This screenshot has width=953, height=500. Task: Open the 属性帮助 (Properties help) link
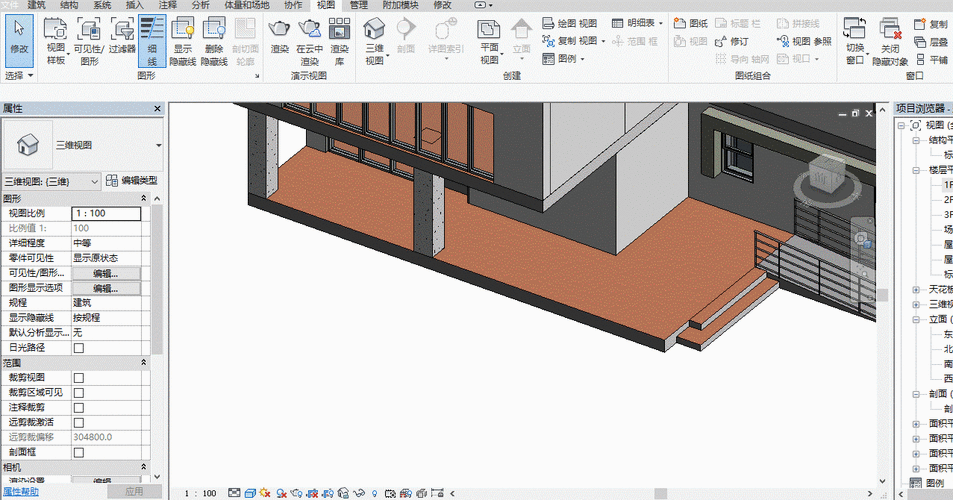point(21,491)
